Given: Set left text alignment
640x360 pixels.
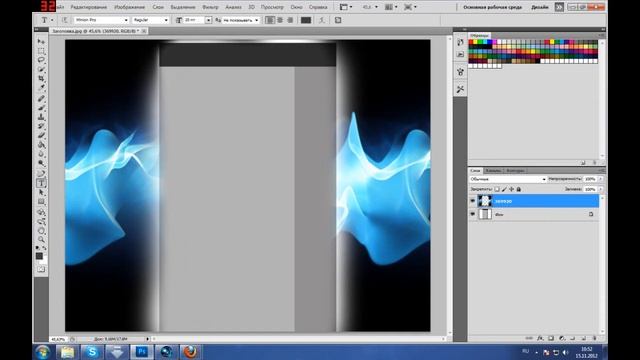Looking at the screenshot, I should pyautogui.click(x=270, y=20).
